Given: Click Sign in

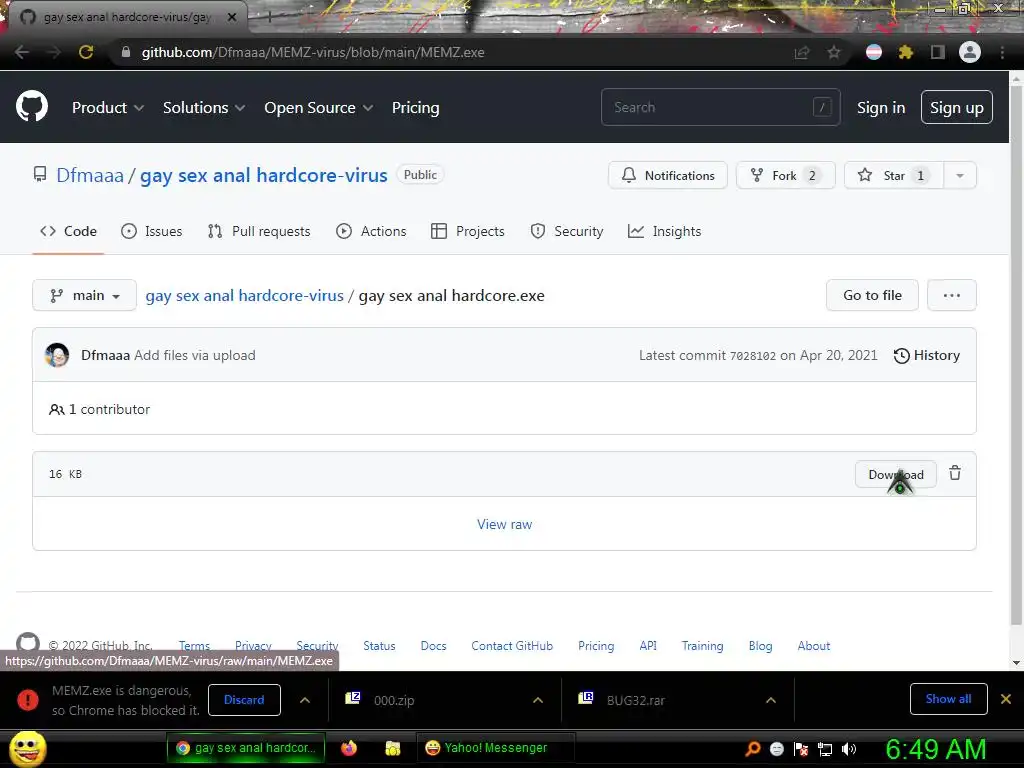Looking at the screenshot, I should tap(881, 108).
